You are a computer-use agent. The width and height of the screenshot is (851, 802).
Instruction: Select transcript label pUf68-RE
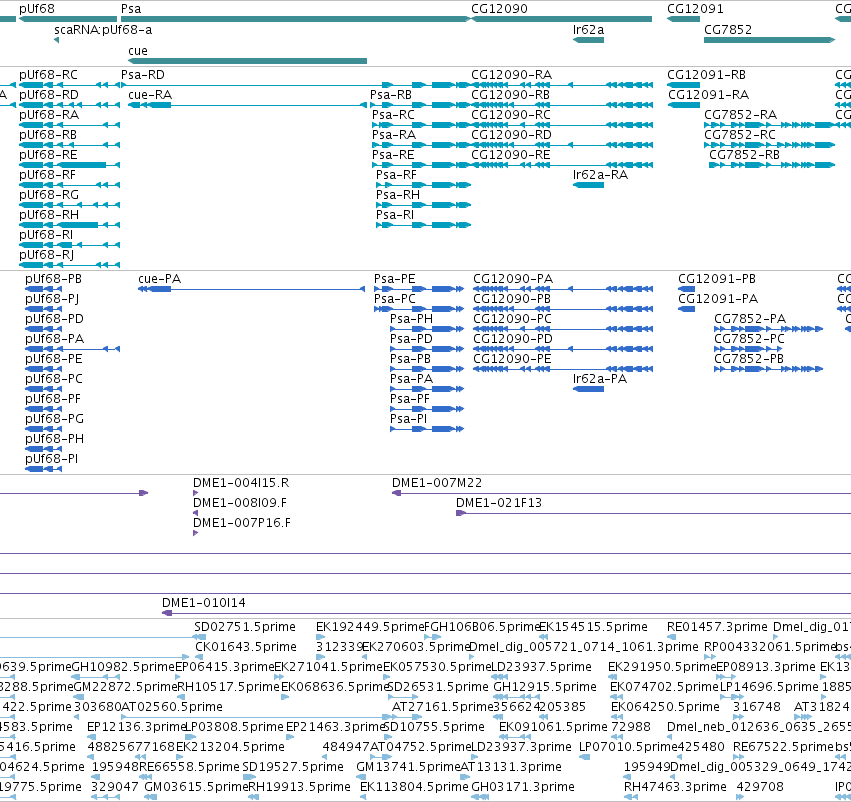click(48, 155)
